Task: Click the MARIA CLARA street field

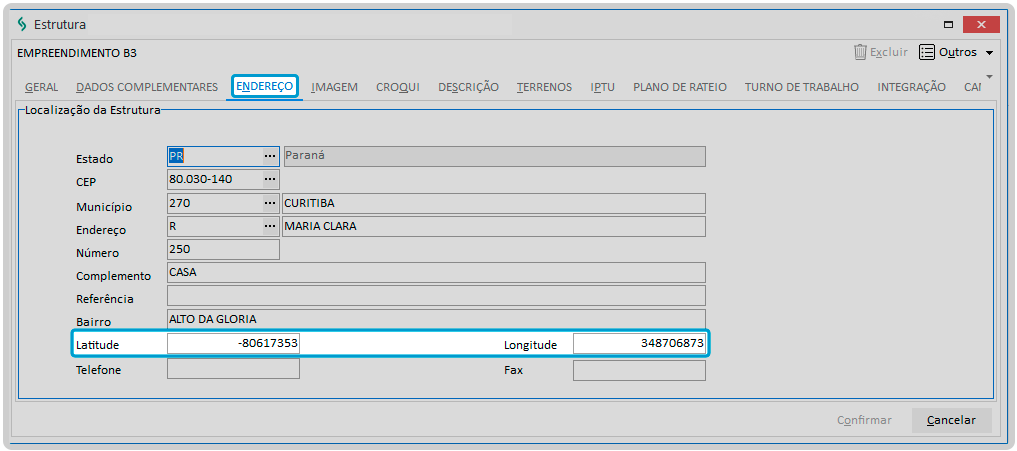Action: pyautogui.click(x=494, y=226)
